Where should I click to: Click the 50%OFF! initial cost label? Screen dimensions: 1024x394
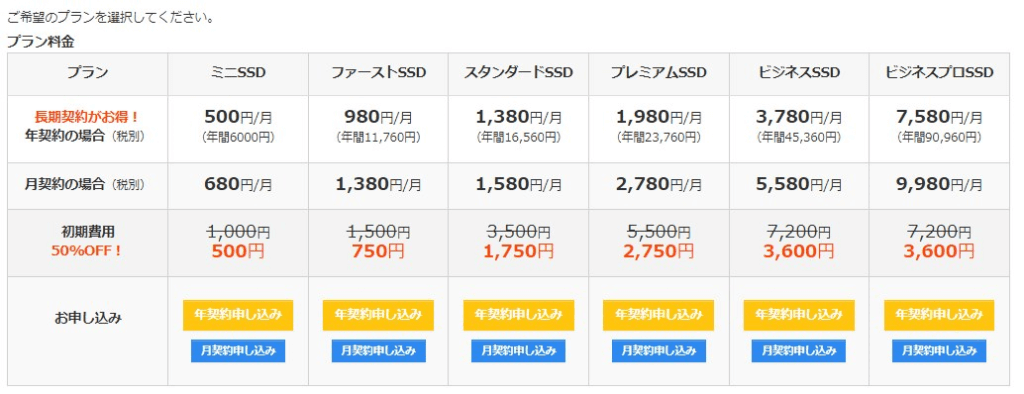(x=87, y=250)
